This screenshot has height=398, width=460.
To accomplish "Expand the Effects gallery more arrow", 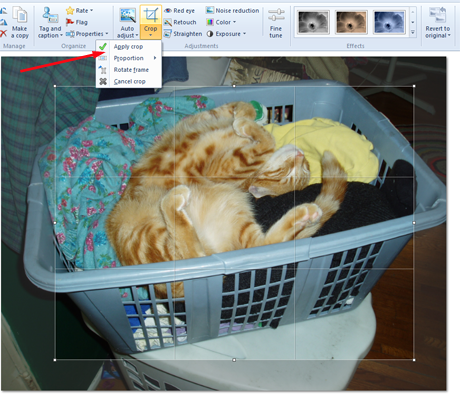I will pyautogui.click(x=413, y=33).
